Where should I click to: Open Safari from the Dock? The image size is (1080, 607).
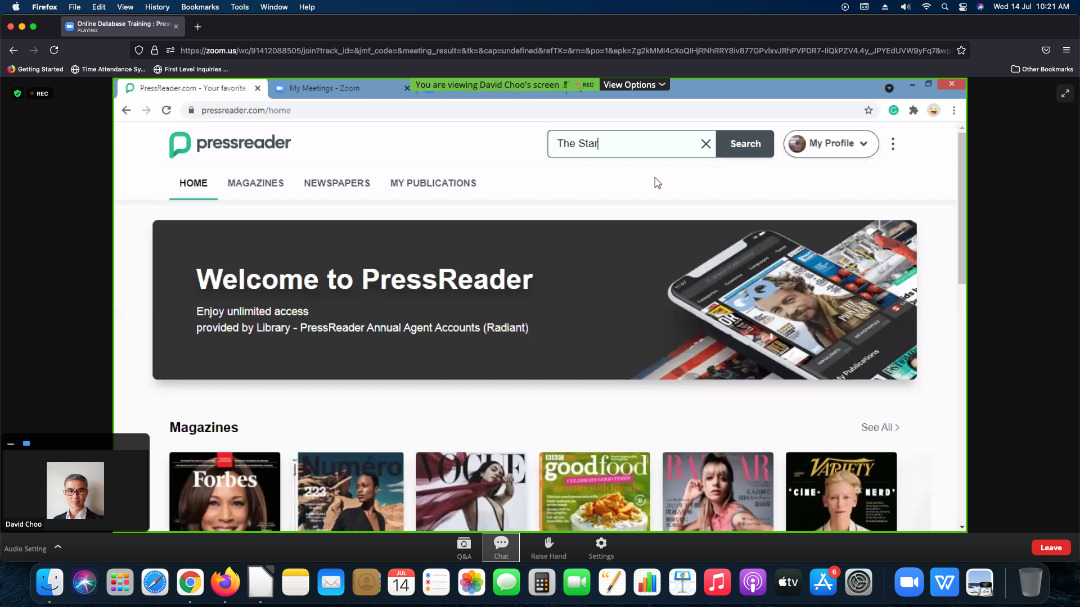pos(155,583)
